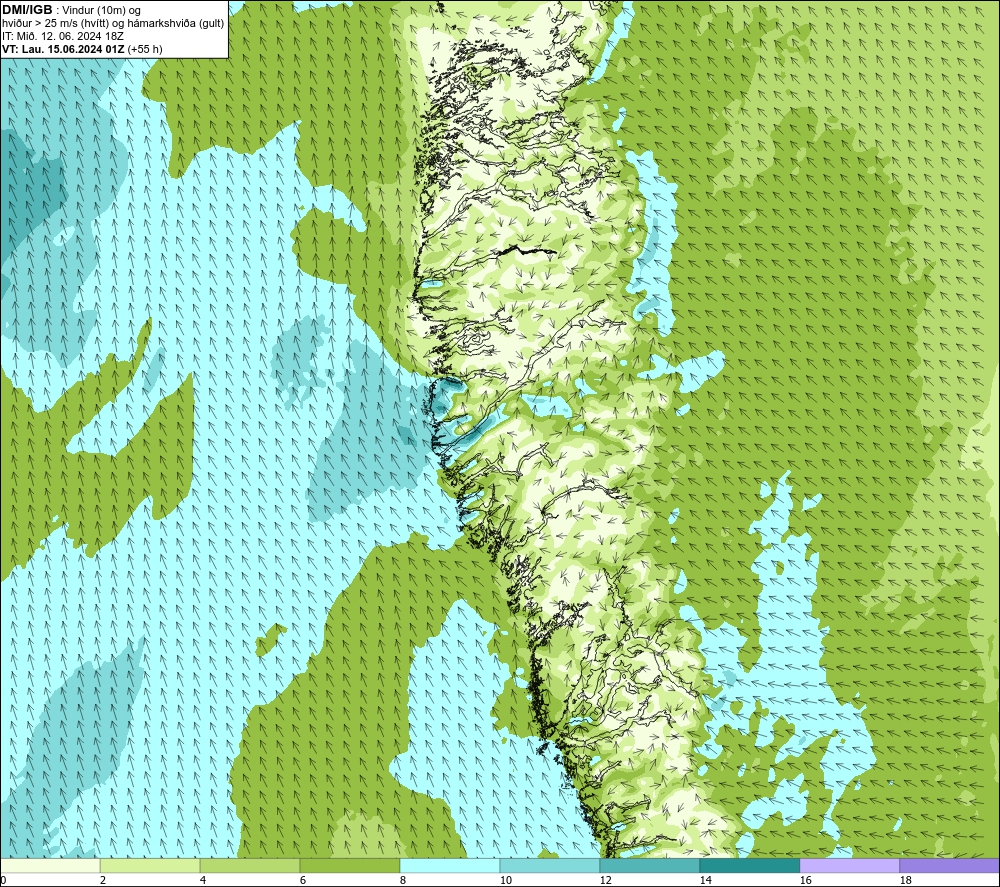Click the 'IT: Mið. 12. 06. 2024 18Z' line
1000x887 pixels.
coord(62,36)
